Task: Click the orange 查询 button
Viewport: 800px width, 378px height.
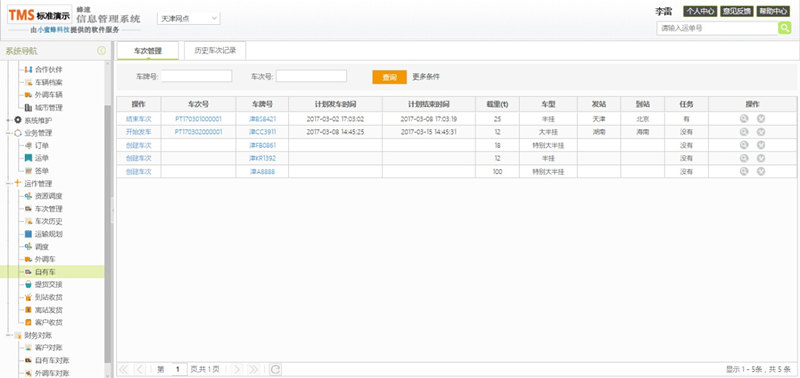Action: (x=389, y=77)
